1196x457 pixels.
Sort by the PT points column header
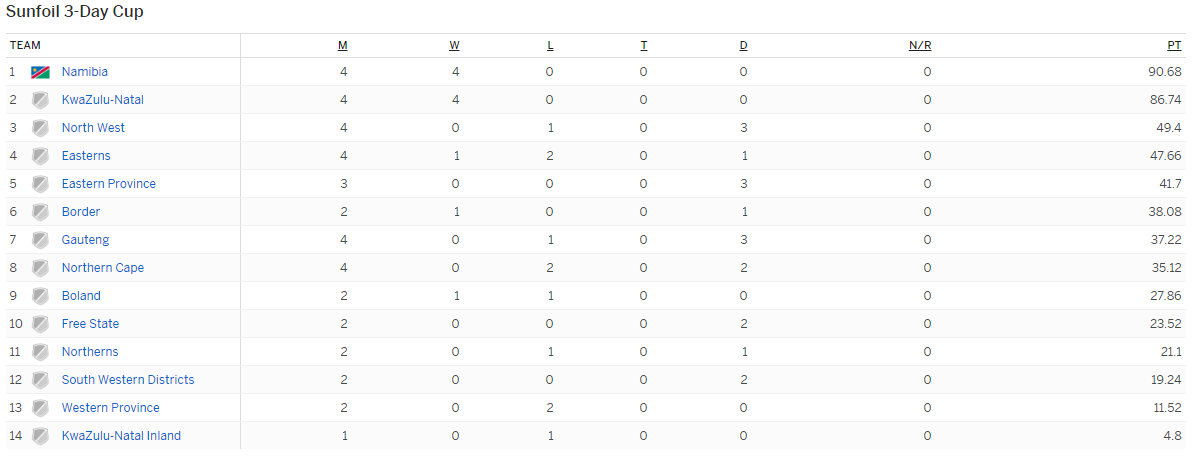[1174, 46]
